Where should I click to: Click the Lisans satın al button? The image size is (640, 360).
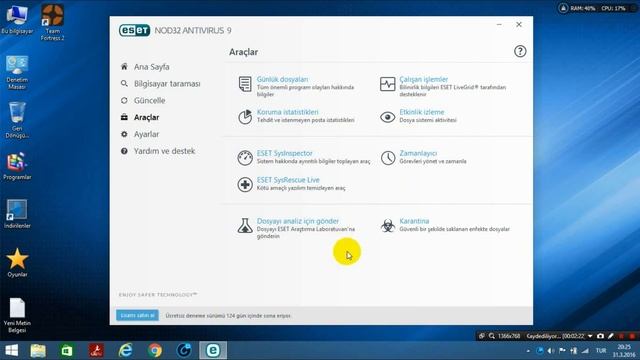click(137, 316)
